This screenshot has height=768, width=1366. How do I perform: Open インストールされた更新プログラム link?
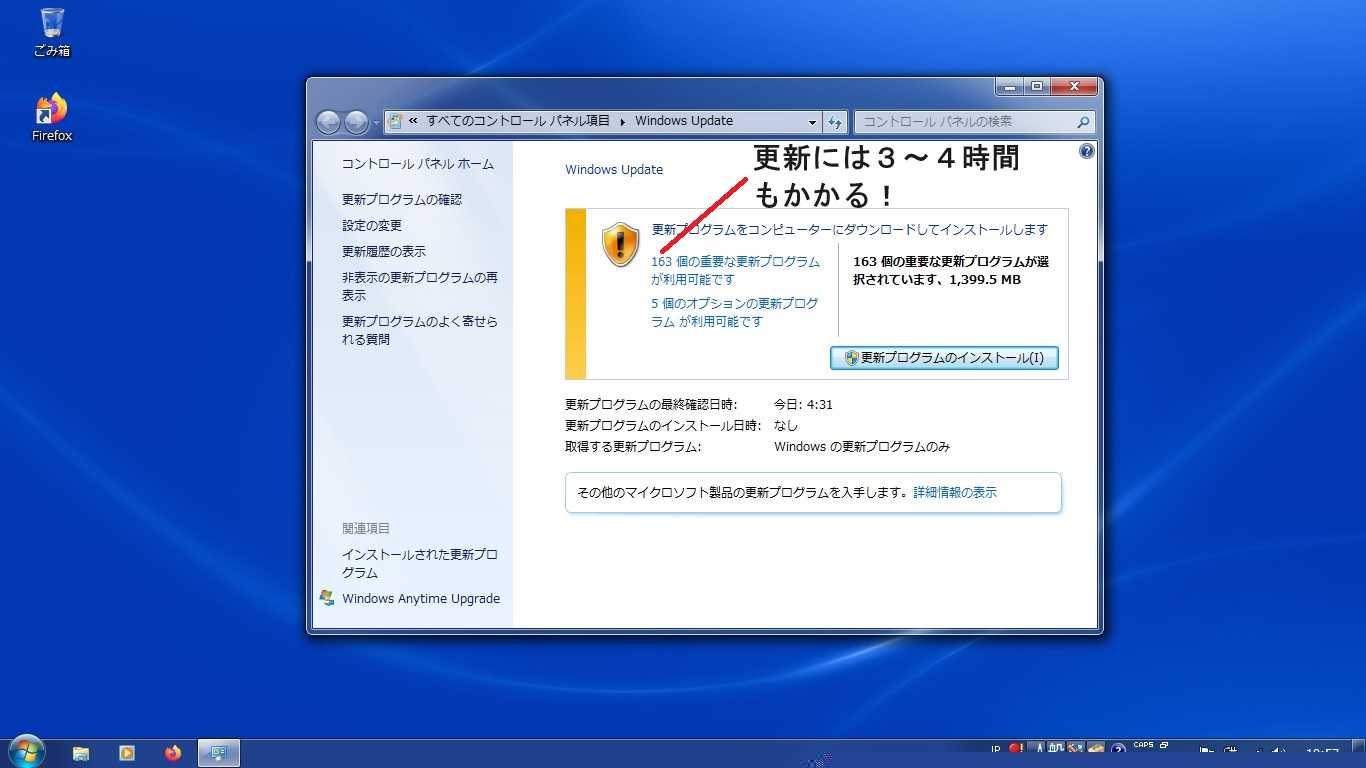[x=420, y=564]
